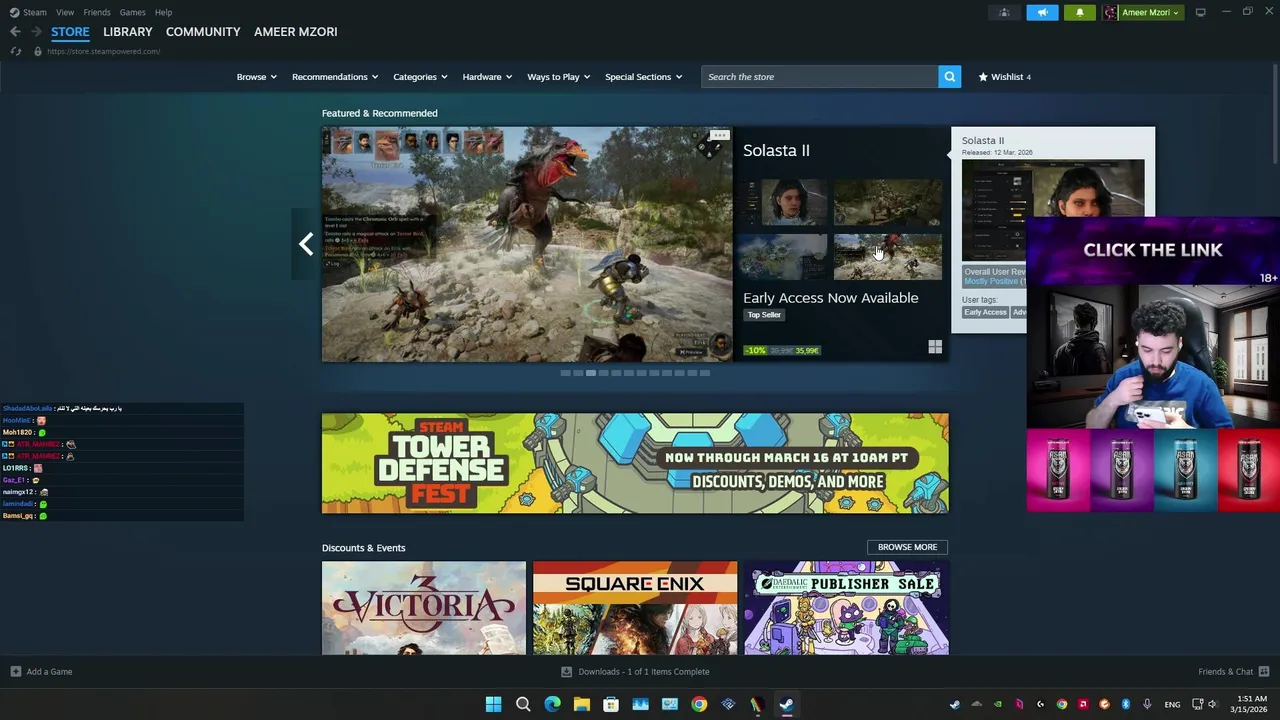Show previous featured game arrow
1280x720 pixels.
306,244
